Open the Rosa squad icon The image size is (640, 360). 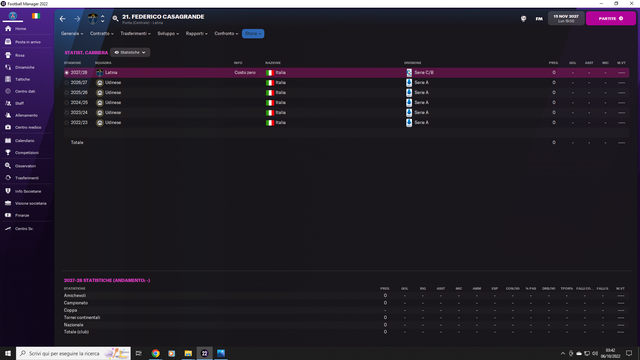tap(8, 55)
